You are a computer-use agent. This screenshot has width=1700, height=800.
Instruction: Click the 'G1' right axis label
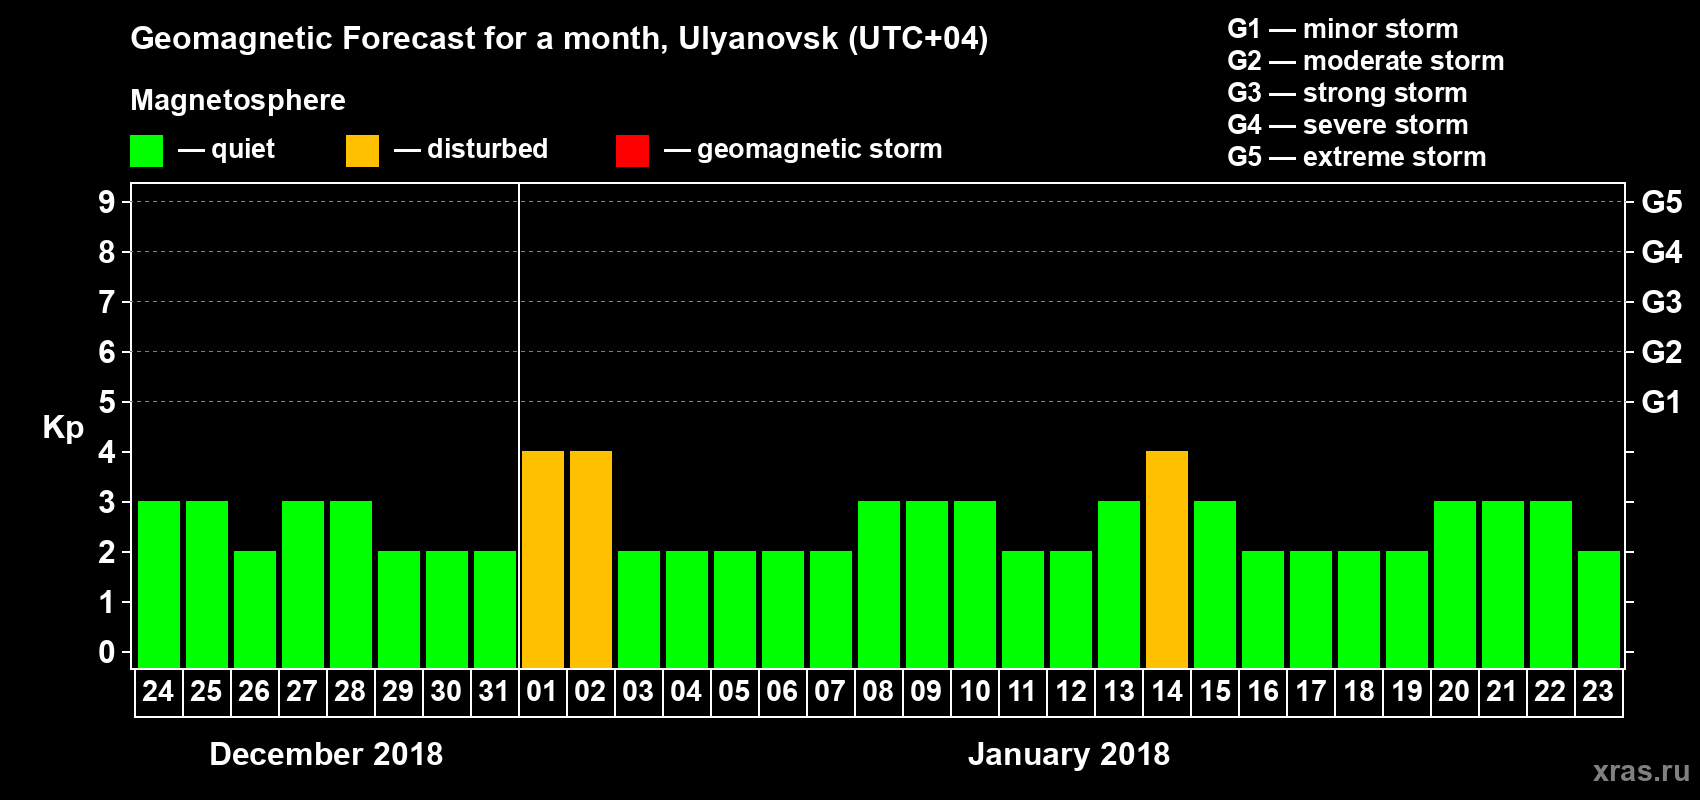[1662, 402]
